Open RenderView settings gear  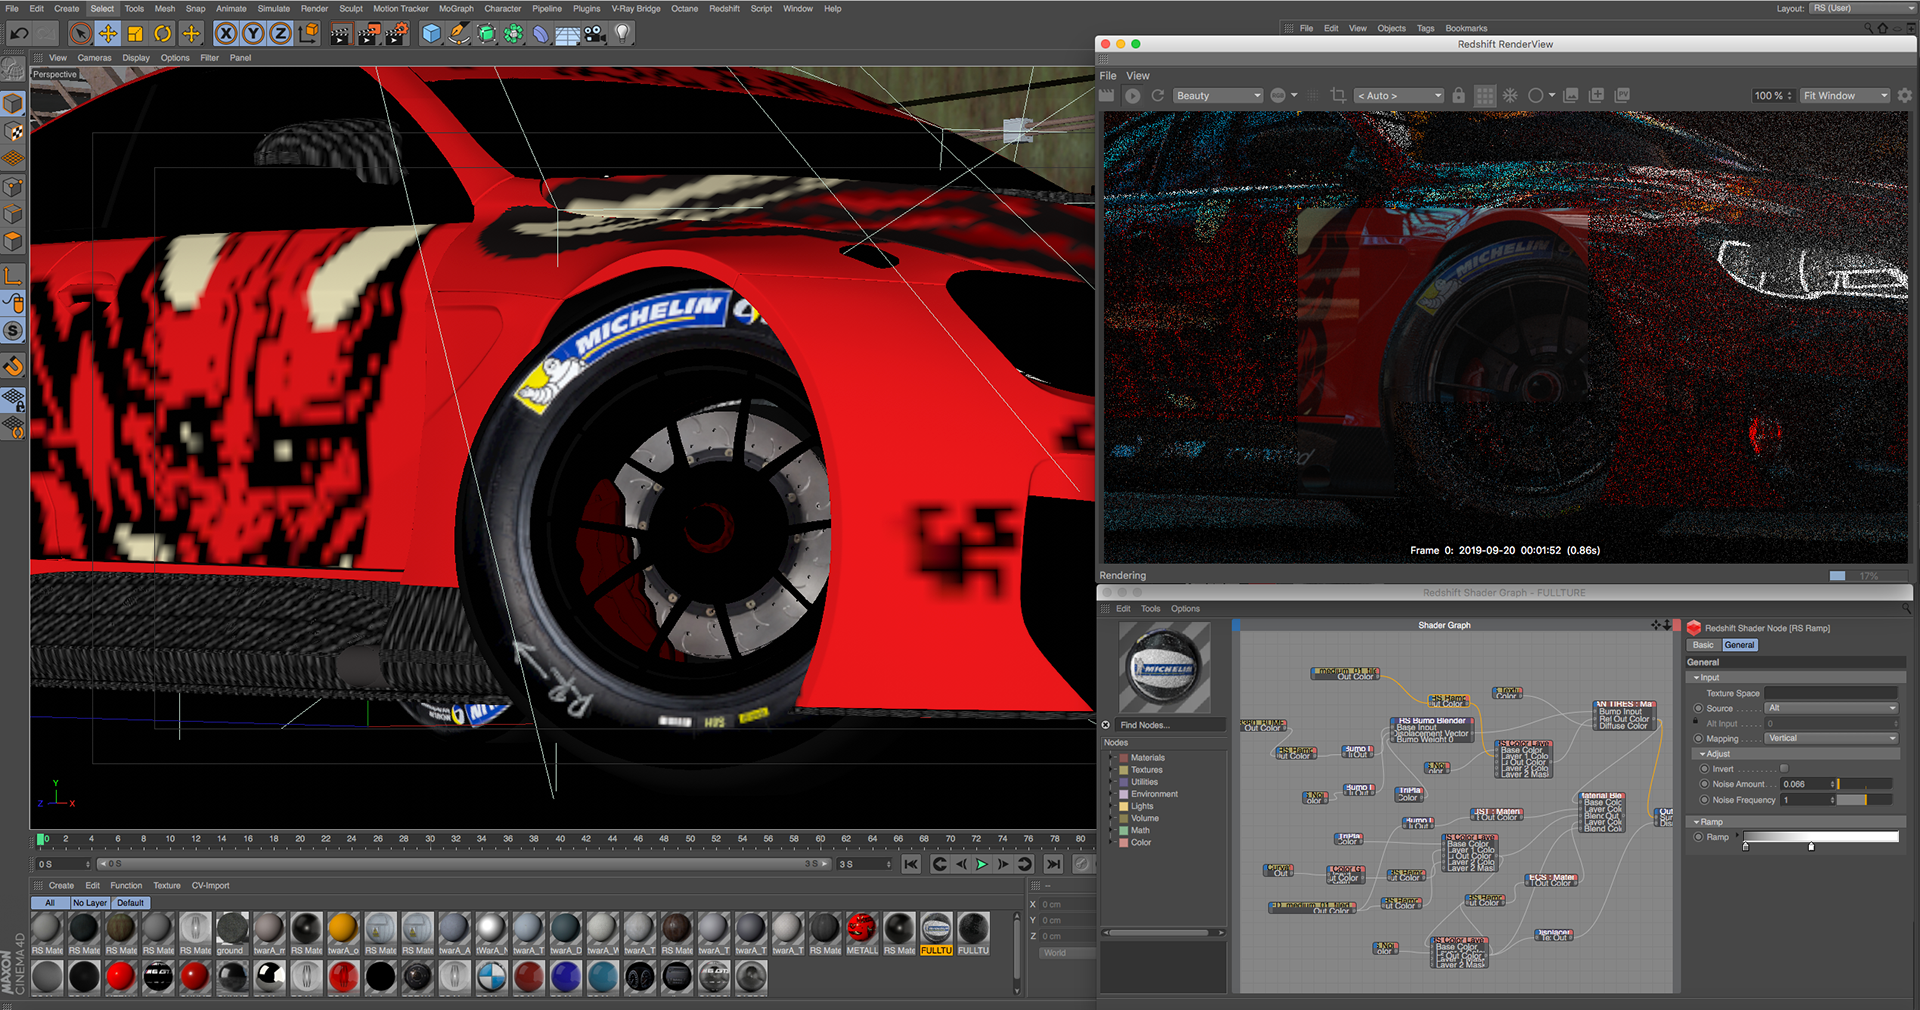[1904, 96]
